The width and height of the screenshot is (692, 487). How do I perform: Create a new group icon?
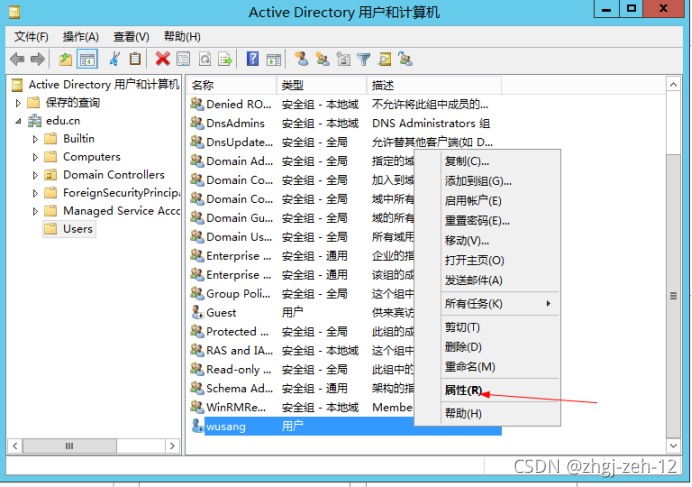(x=322, y=59)
